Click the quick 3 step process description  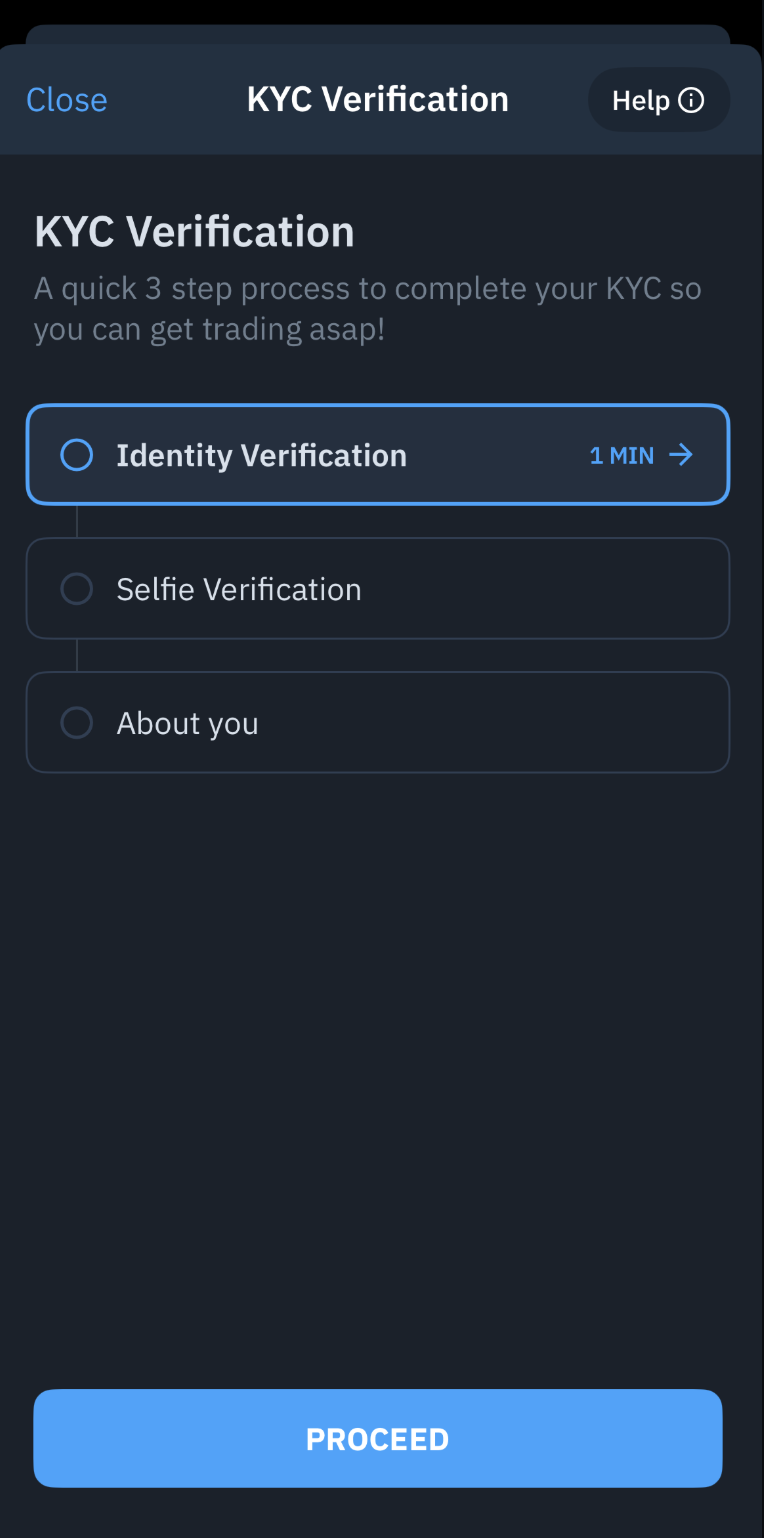tap(367, 308)
